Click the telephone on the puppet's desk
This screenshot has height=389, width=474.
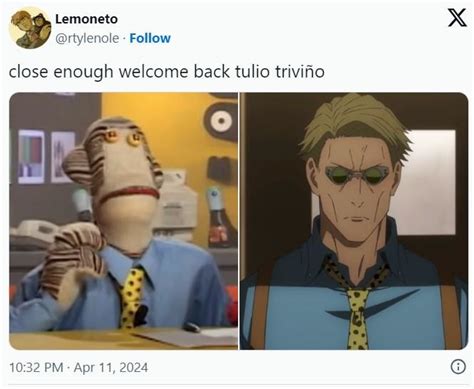point(33,233)
